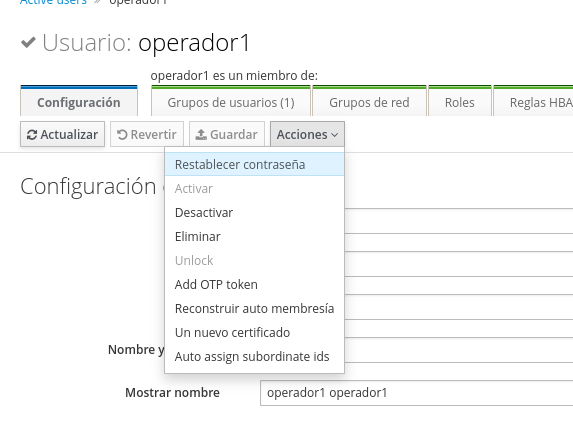Click the checkmark icon beside Usuario title
573x423 pixels.
28,42
